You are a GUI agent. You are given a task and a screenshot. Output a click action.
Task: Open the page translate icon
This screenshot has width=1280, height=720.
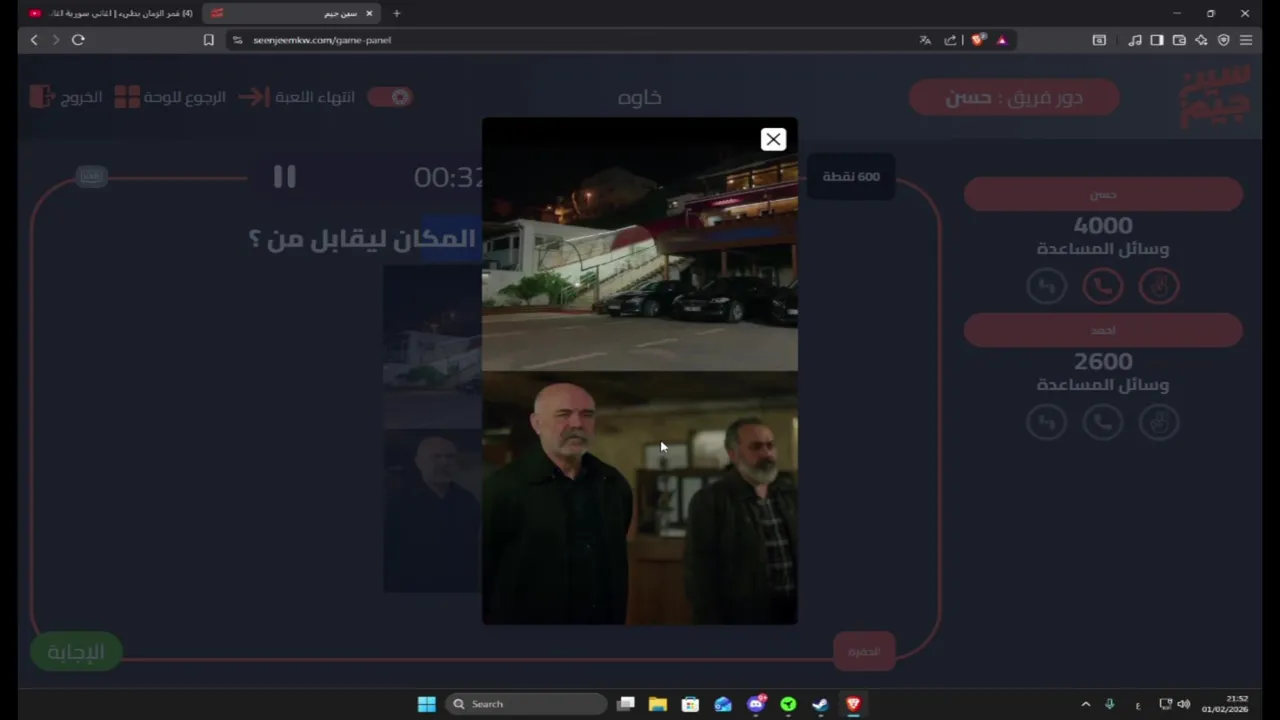pos(925,40)
